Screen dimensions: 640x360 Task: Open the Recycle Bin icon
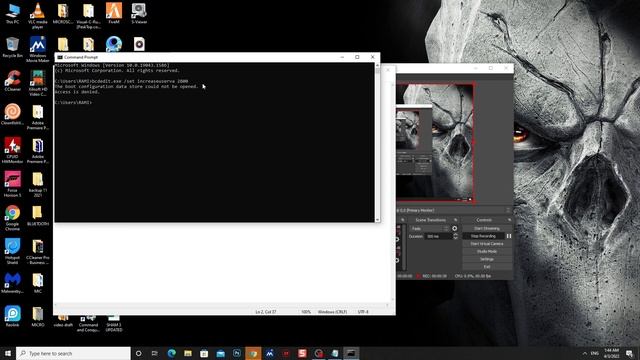point(12,47)
